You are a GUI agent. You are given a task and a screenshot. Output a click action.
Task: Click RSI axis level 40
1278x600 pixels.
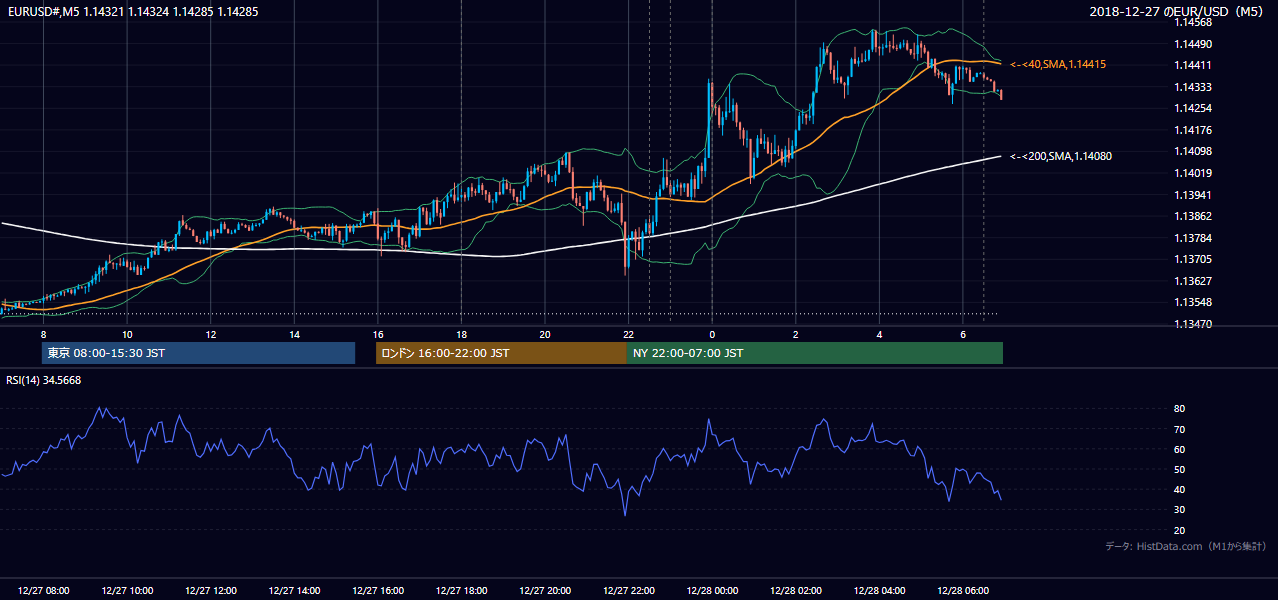pos(1180,489)
